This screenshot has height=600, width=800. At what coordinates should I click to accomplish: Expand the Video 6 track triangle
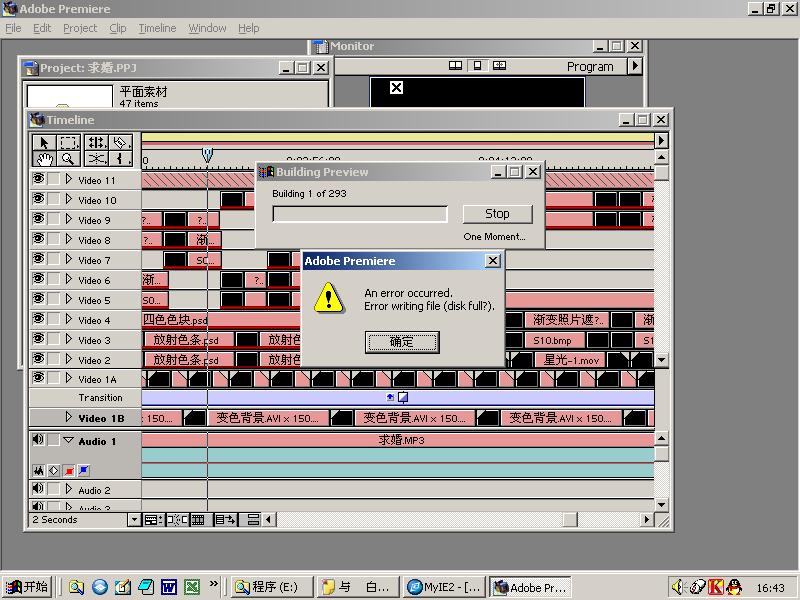[69, 279]
